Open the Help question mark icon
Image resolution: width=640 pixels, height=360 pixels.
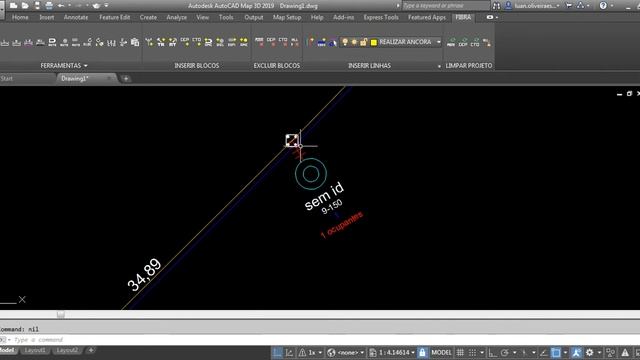(x=603, y=6)
